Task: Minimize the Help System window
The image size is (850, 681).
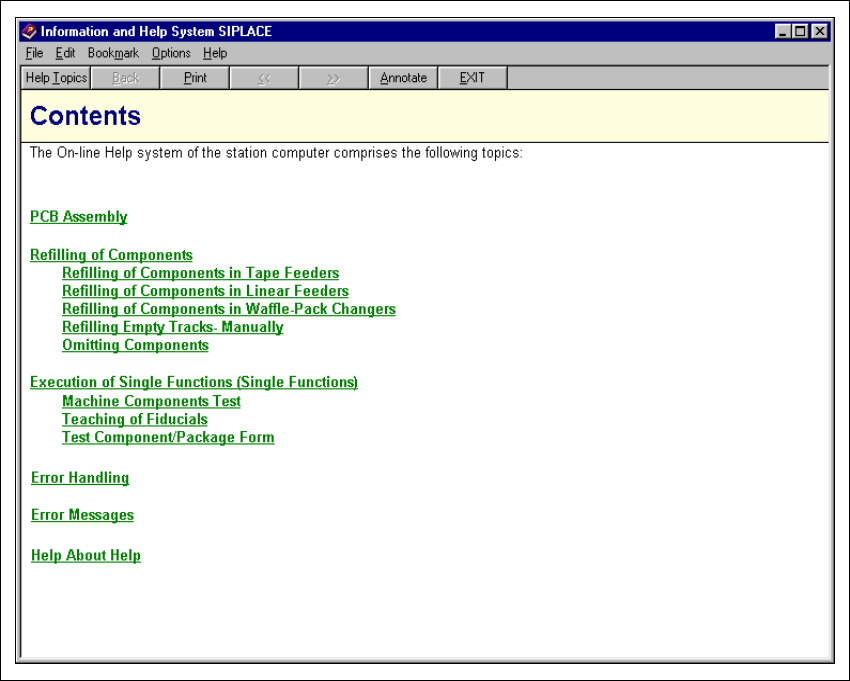Action: [782, 31]
